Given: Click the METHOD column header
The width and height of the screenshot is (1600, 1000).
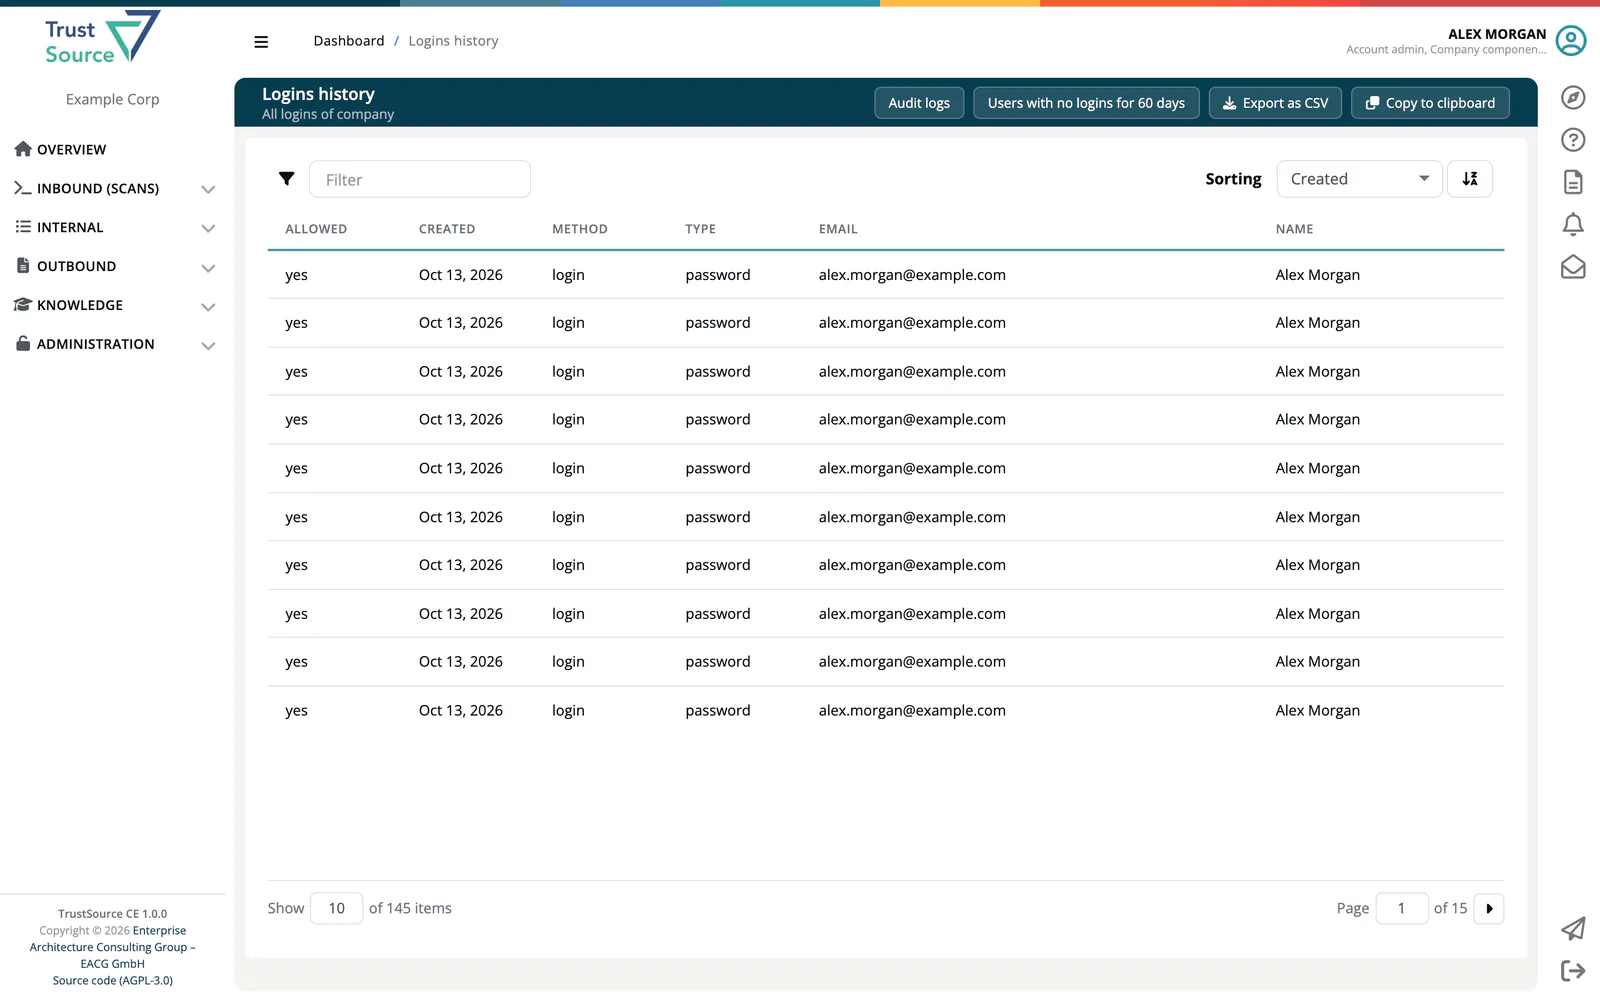Looking at the screenshot, I should click(x=580, y=229).
